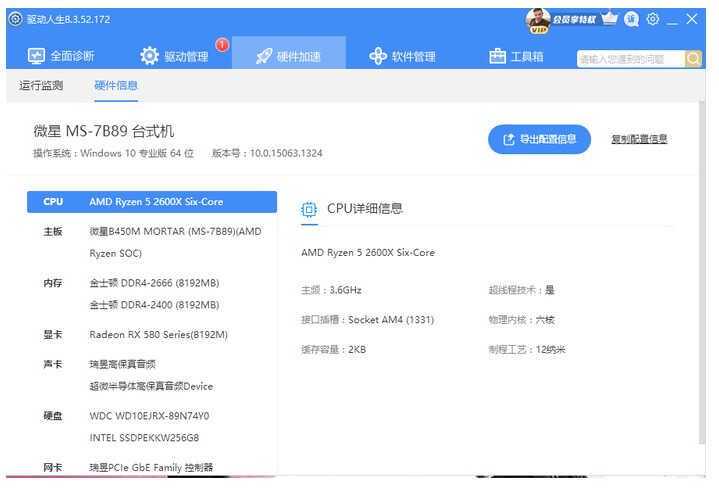Click the 驱动管理 gear icon
This screenshot has height=490, width=719.
point(149,56)
